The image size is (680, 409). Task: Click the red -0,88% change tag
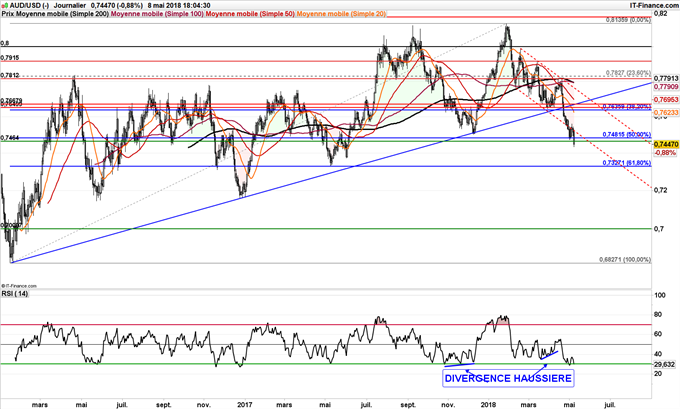(665, 153)
